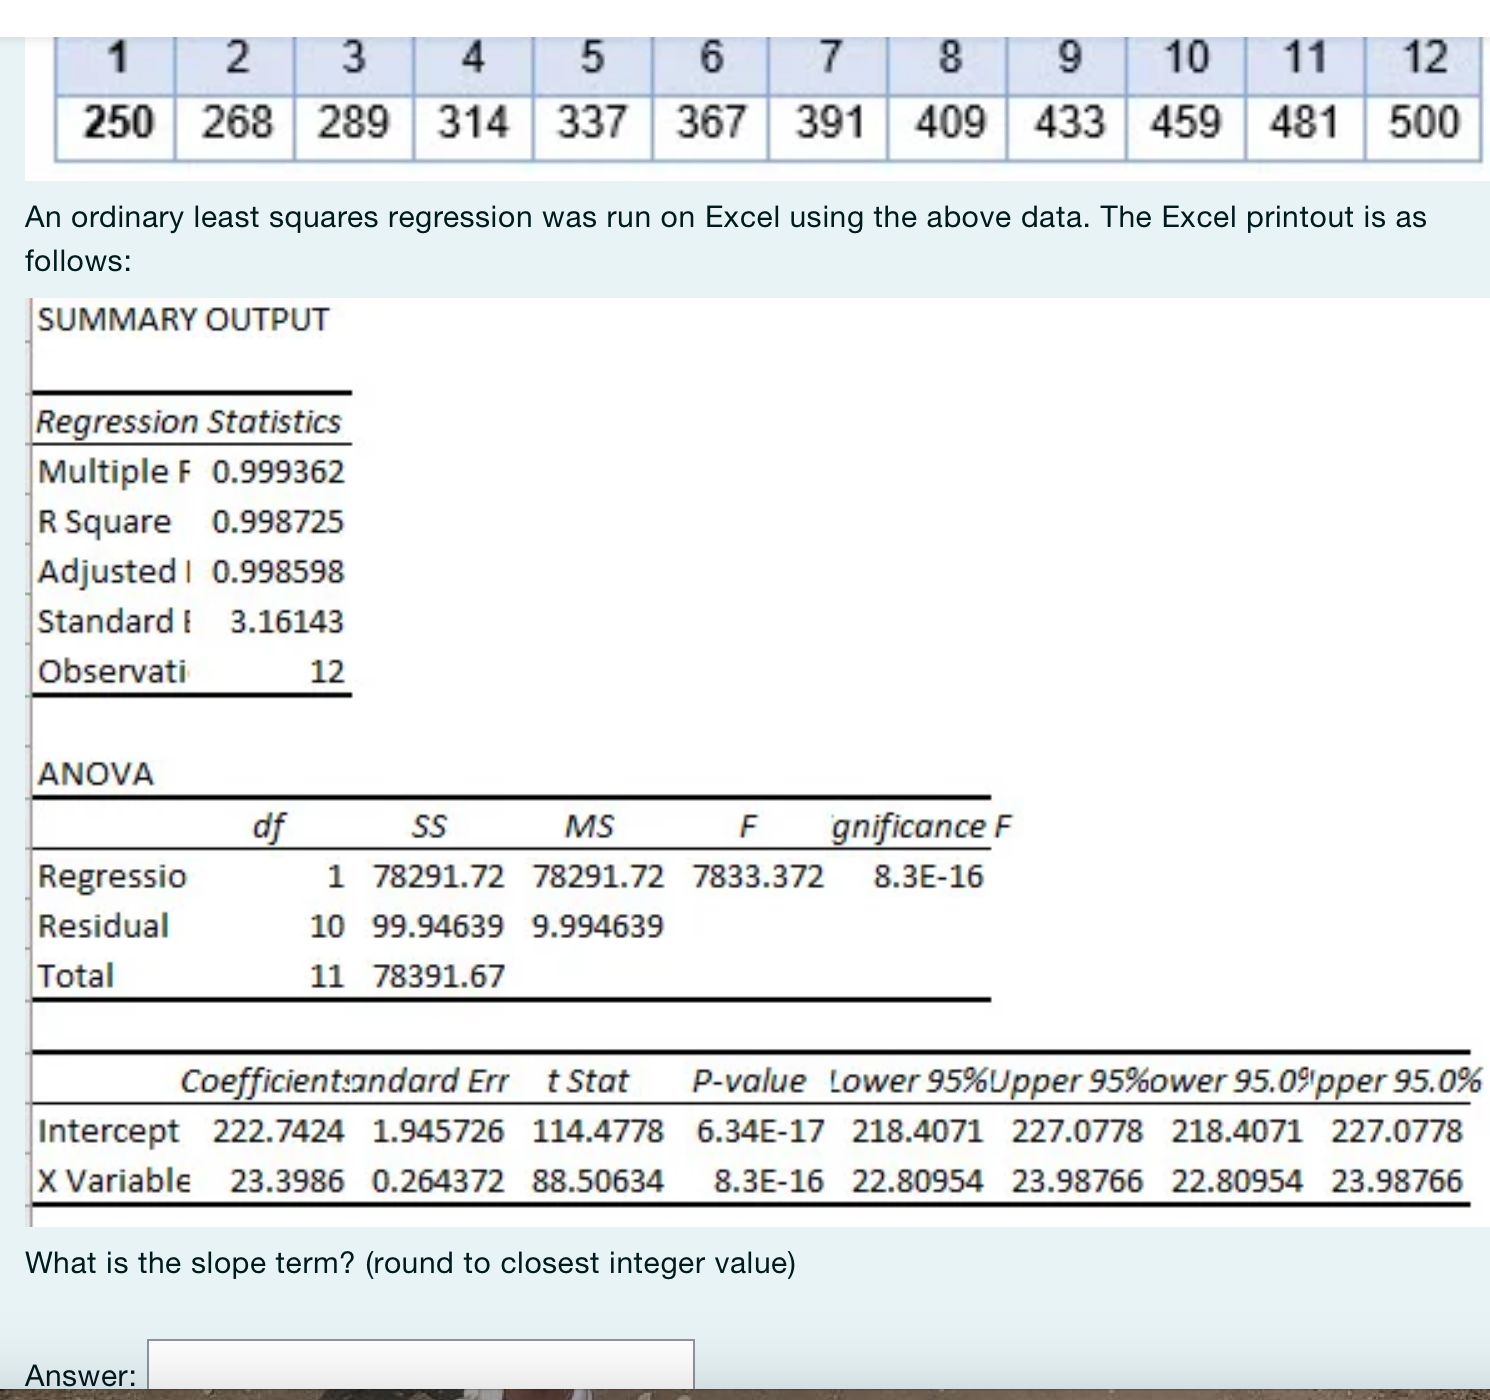The width and height of the screenshot is (1490, 1400).
Task: Click the t Stat value 88.50634
Action: click(x=597, y=1180)
